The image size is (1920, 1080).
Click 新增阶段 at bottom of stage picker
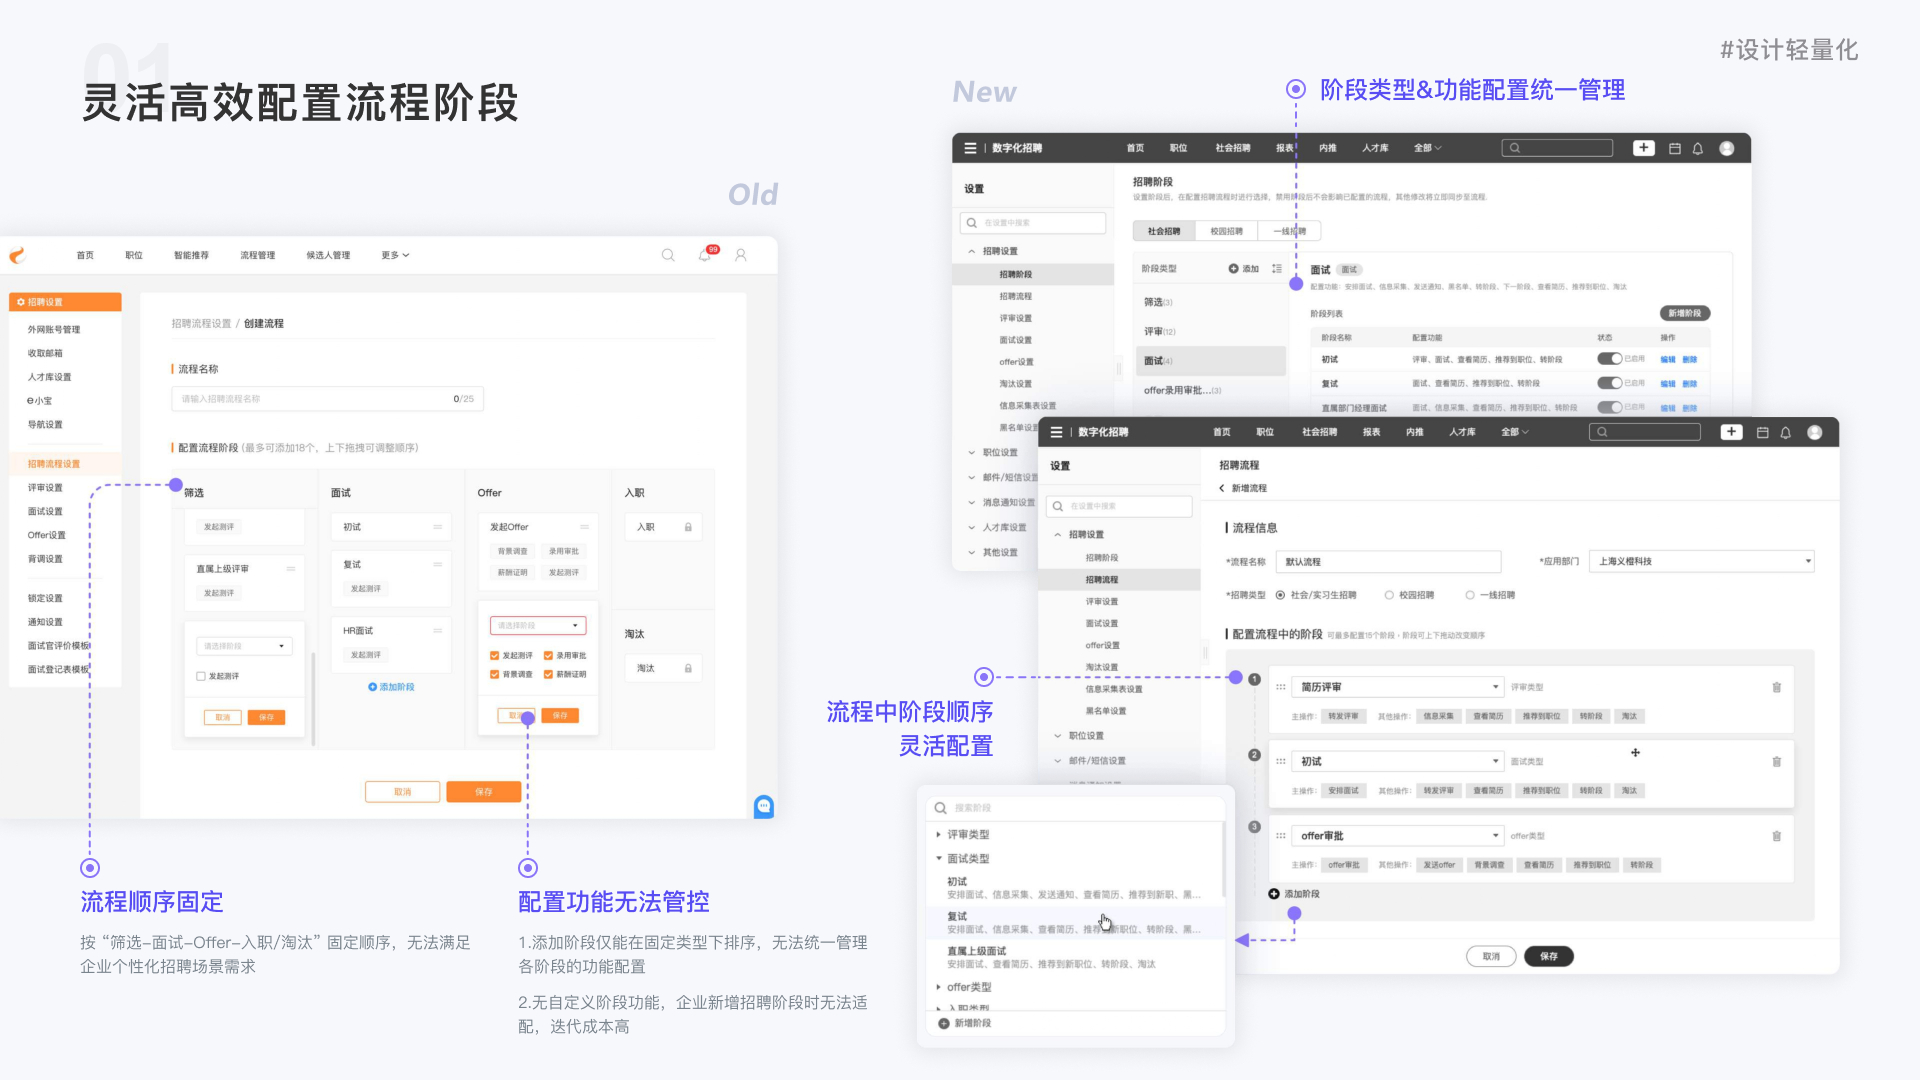[965, 1023]
